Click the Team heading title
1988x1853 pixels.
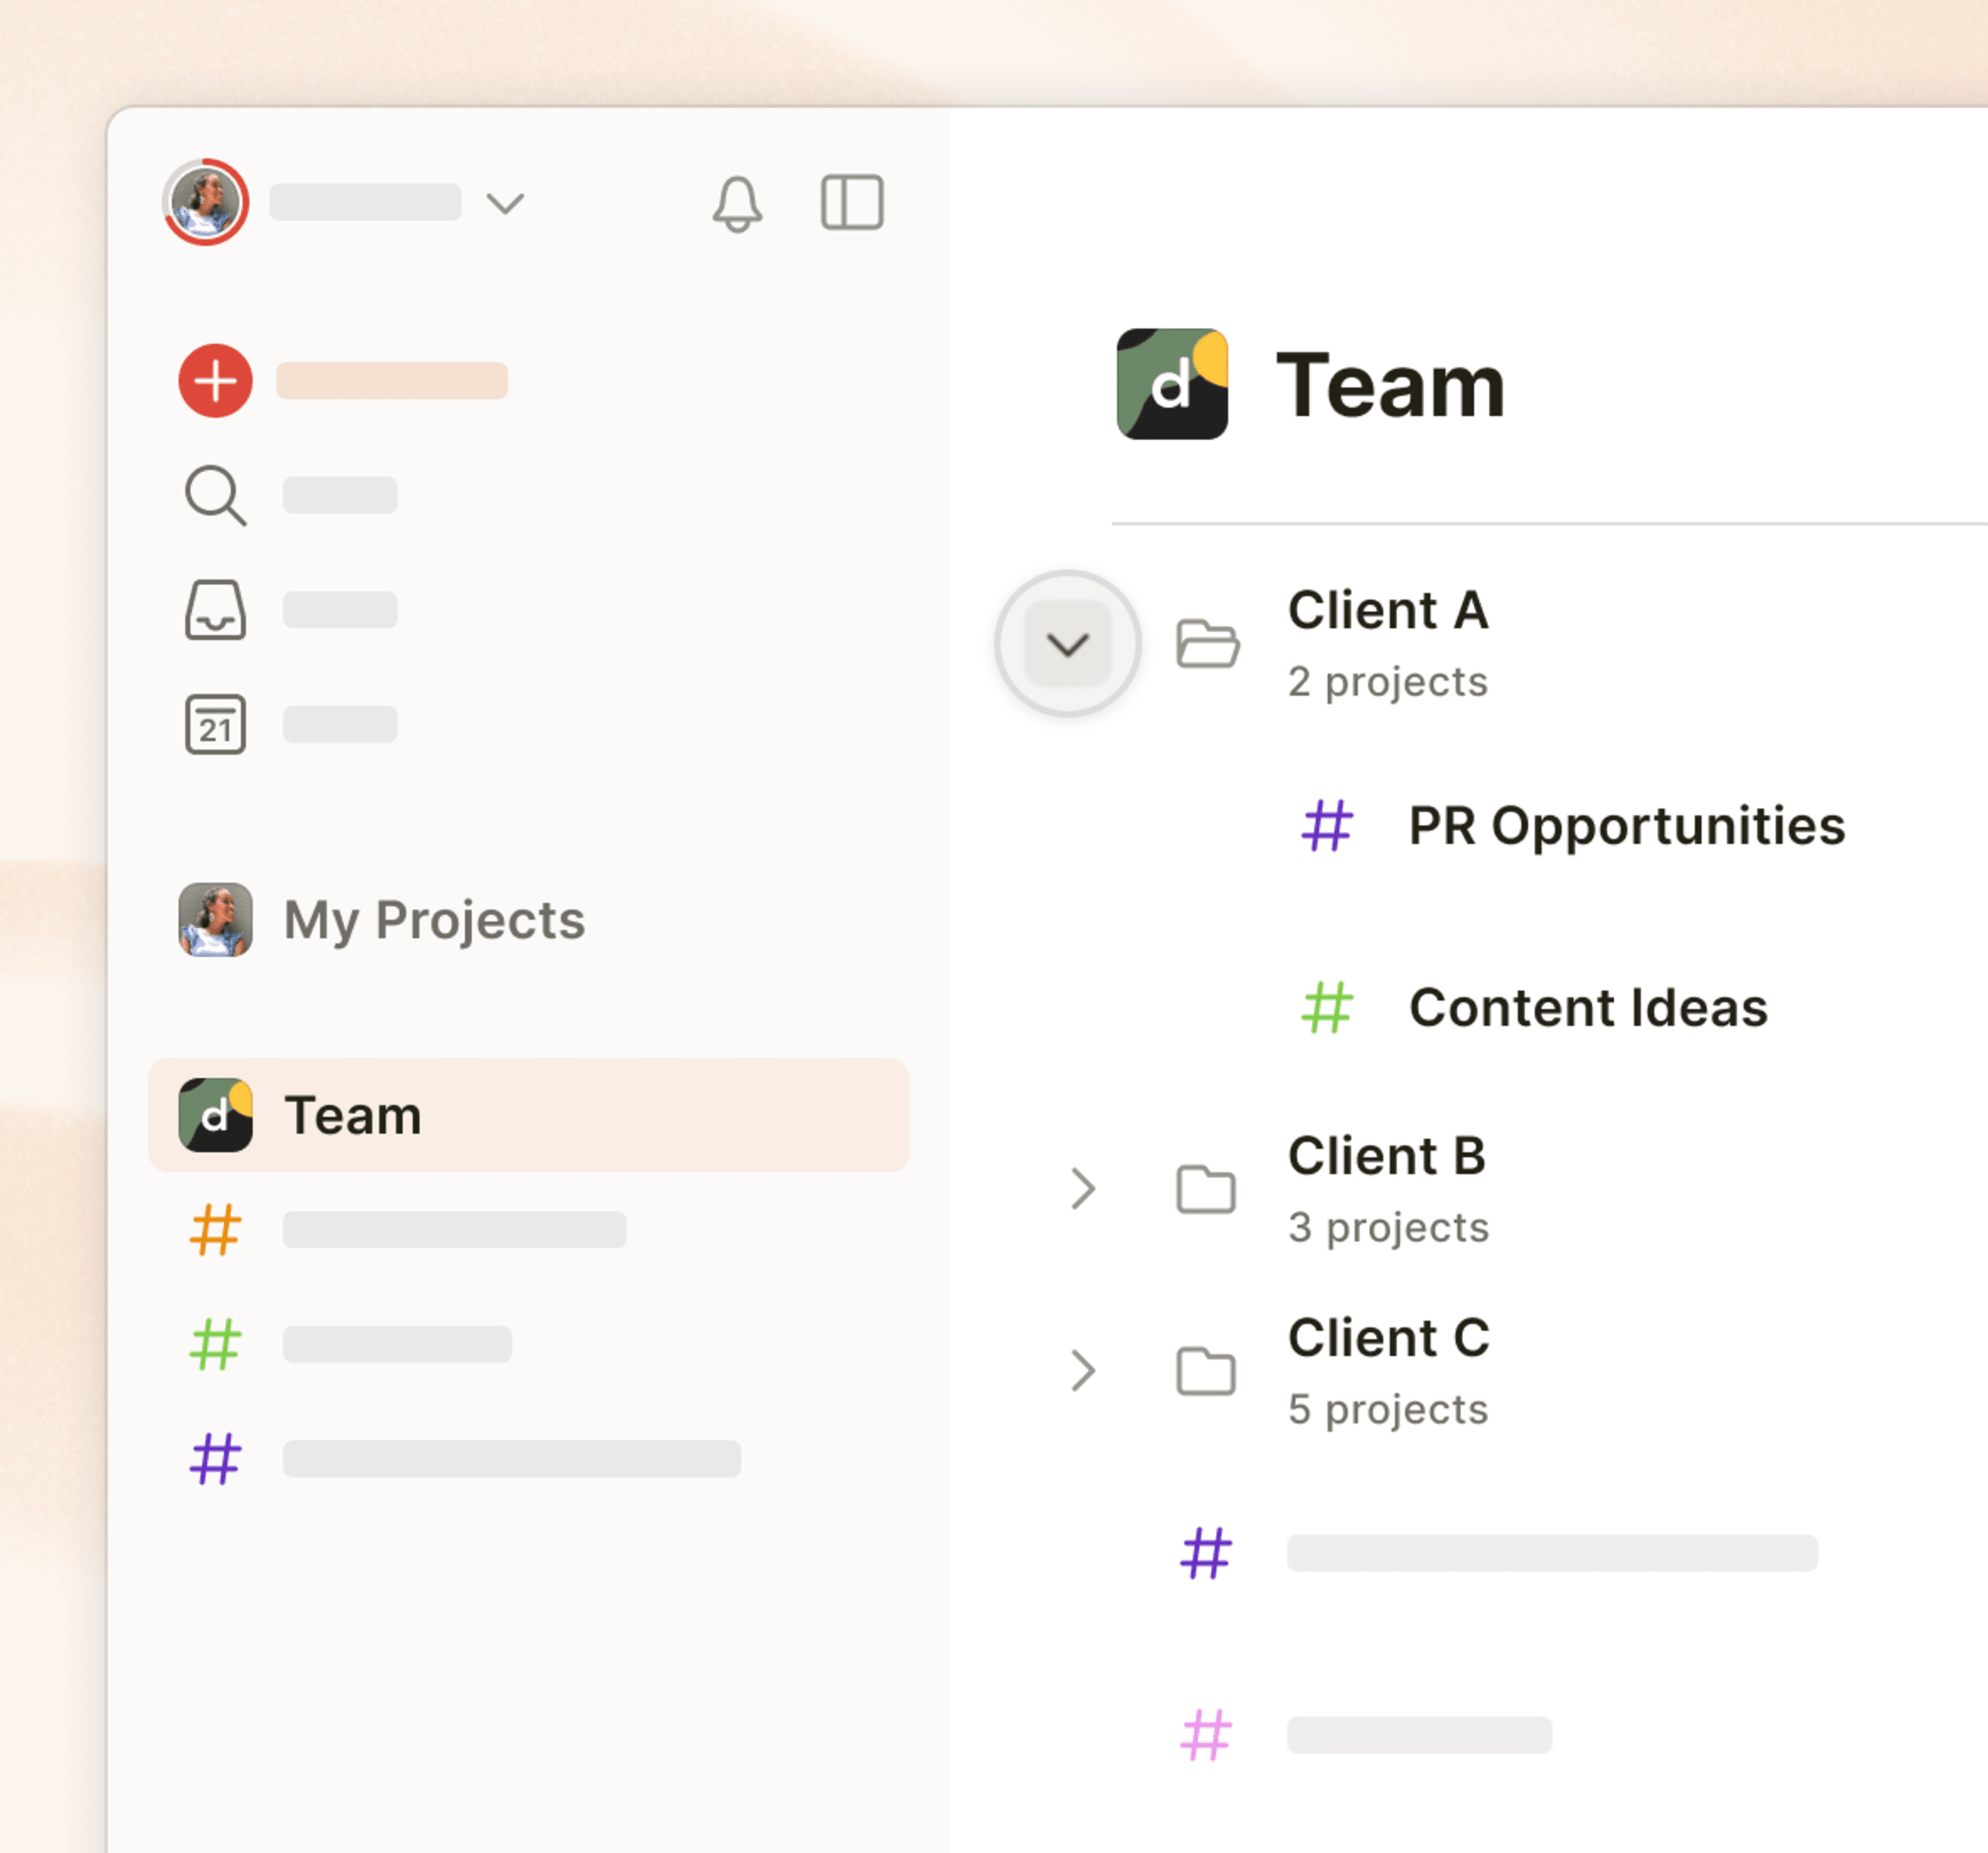pyautogui.click(x=1391, y=385)
